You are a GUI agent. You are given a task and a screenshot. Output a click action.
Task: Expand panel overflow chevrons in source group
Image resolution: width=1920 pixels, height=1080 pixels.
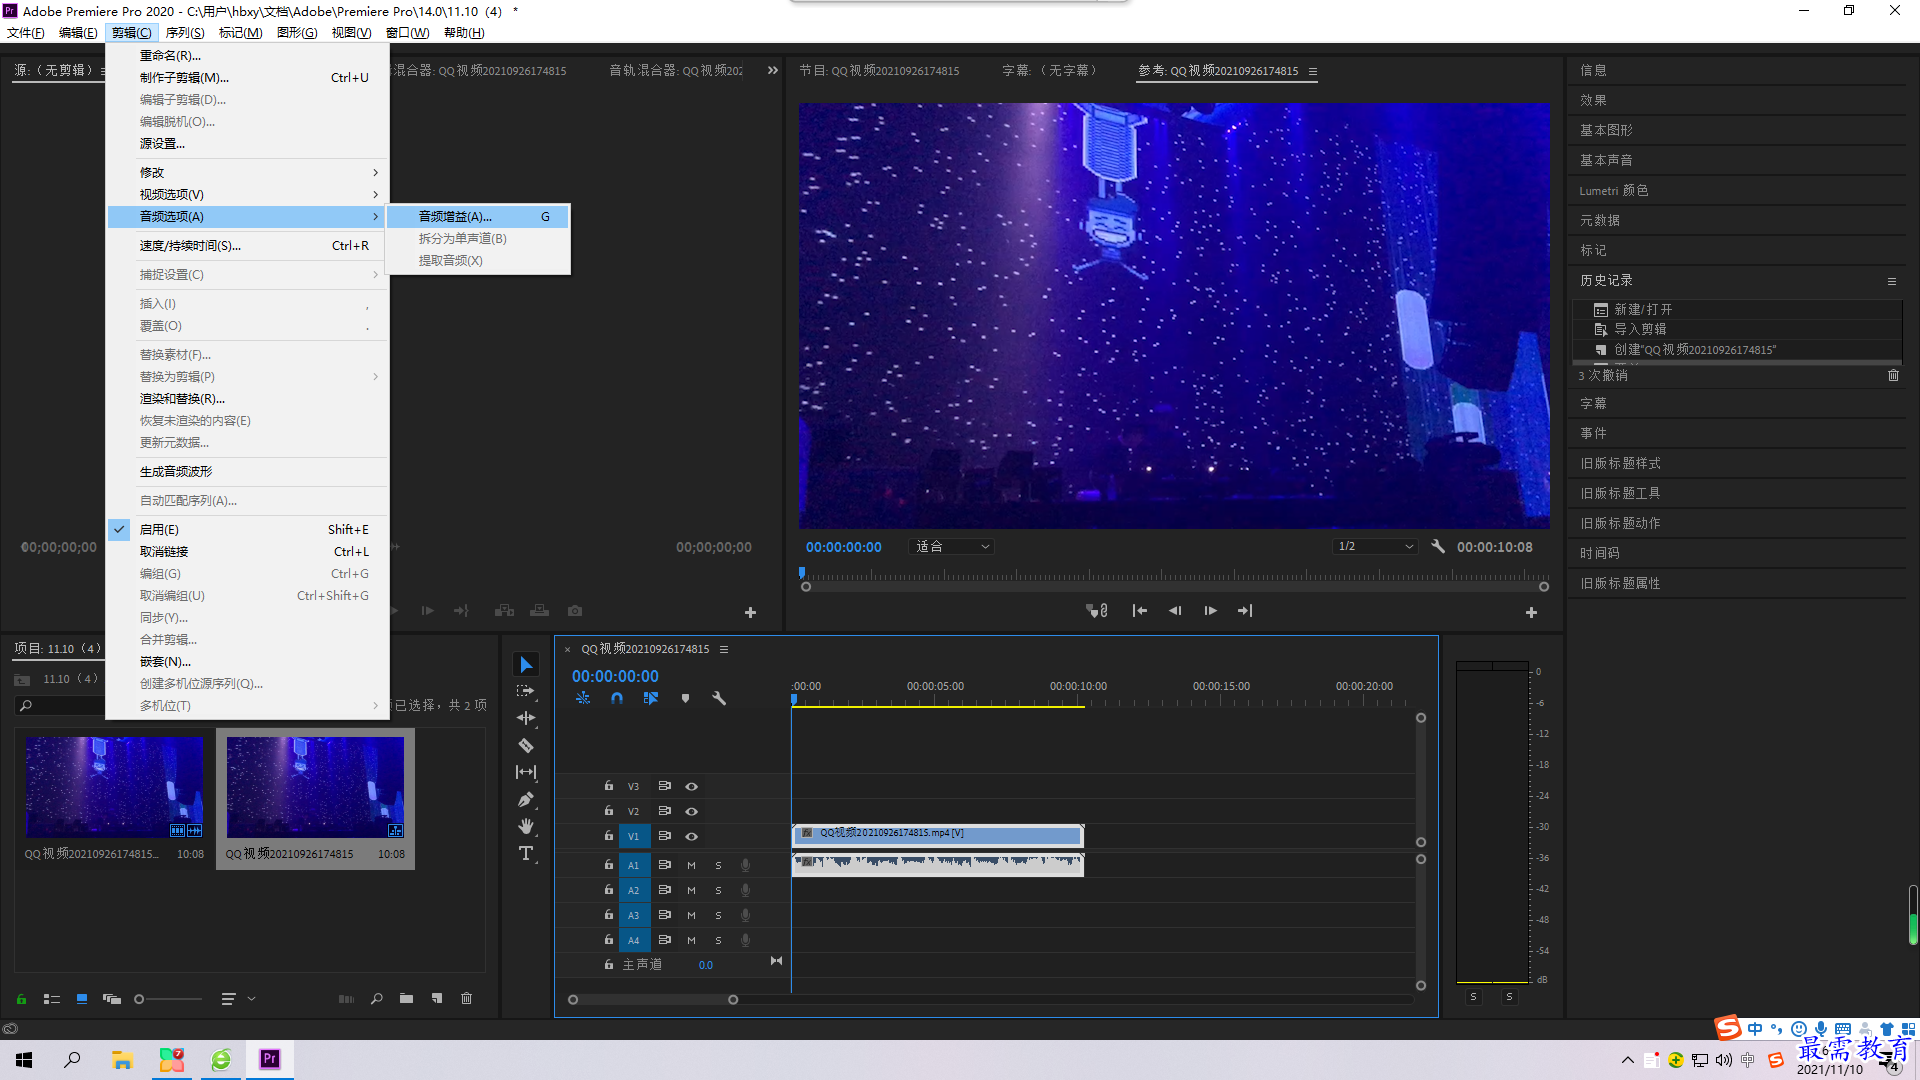click(772, 70)
